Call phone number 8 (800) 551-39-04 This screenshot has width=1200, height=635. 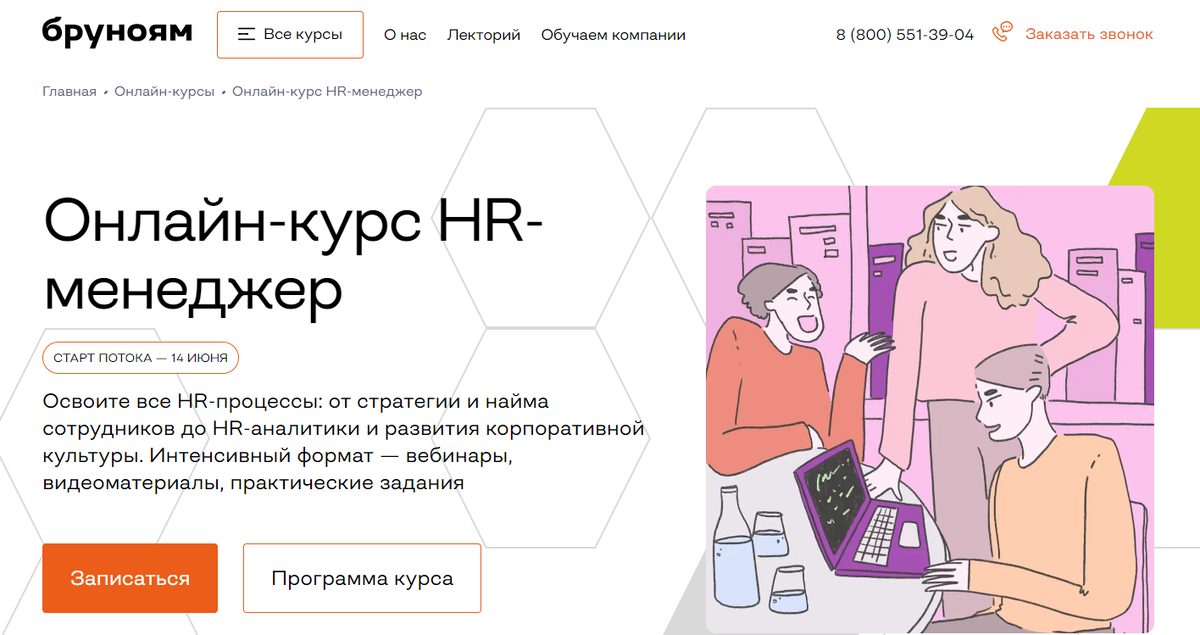pyautogui.click(x=905, y=34)
